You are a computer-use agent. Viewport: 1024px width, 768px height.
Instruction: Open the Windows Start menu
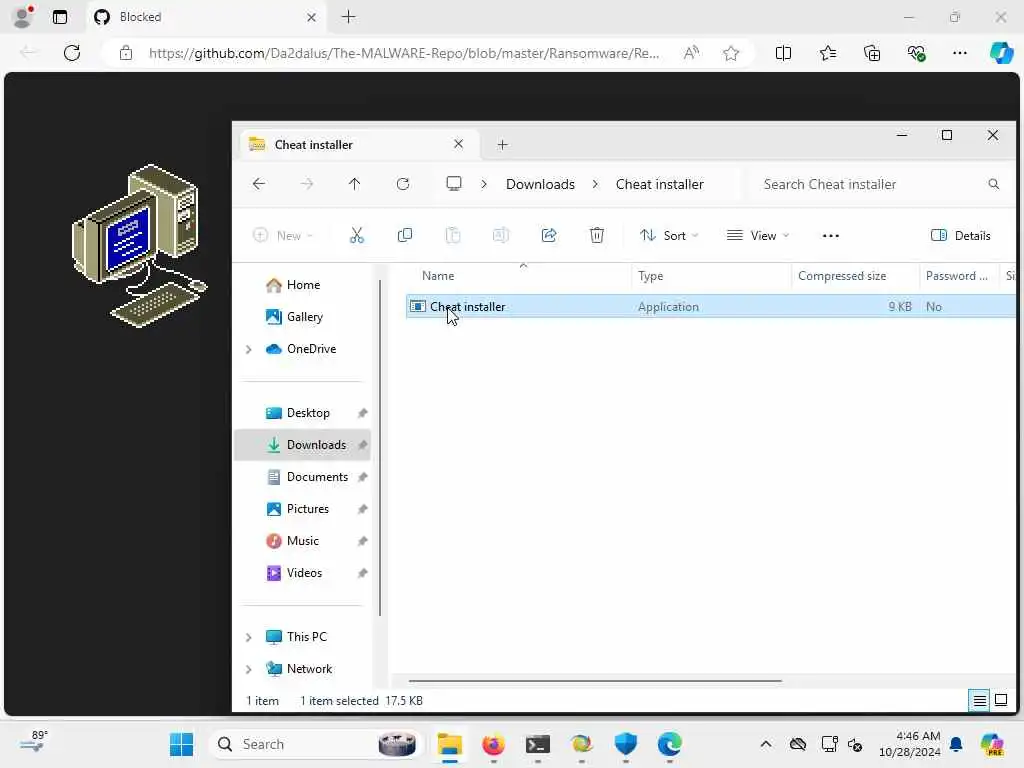181,744
